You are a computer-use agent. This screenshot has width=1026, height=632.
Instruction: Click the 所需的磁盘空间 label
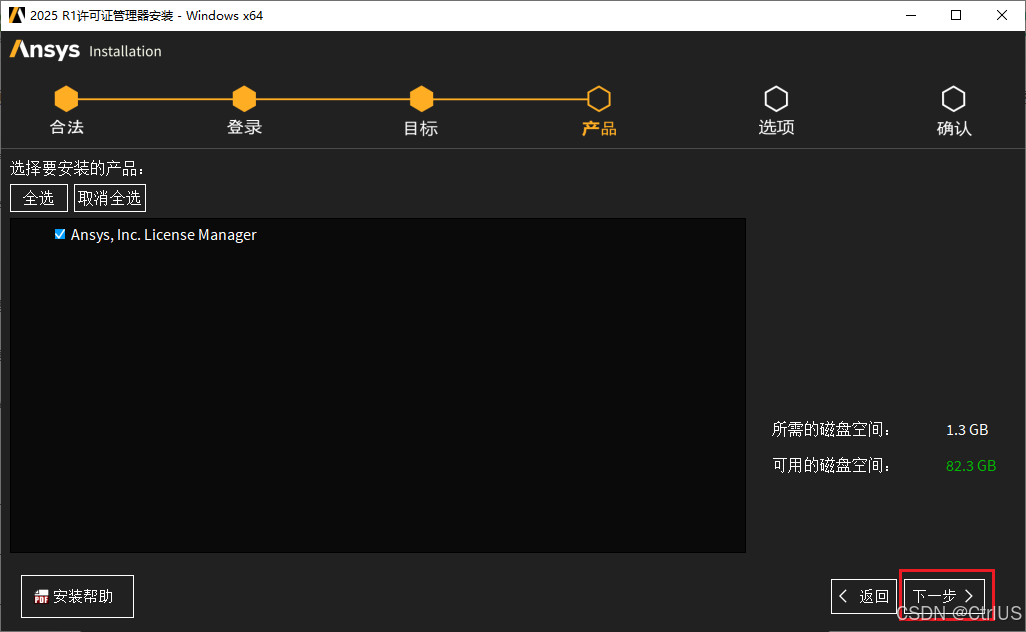click(x=830, y=429)
